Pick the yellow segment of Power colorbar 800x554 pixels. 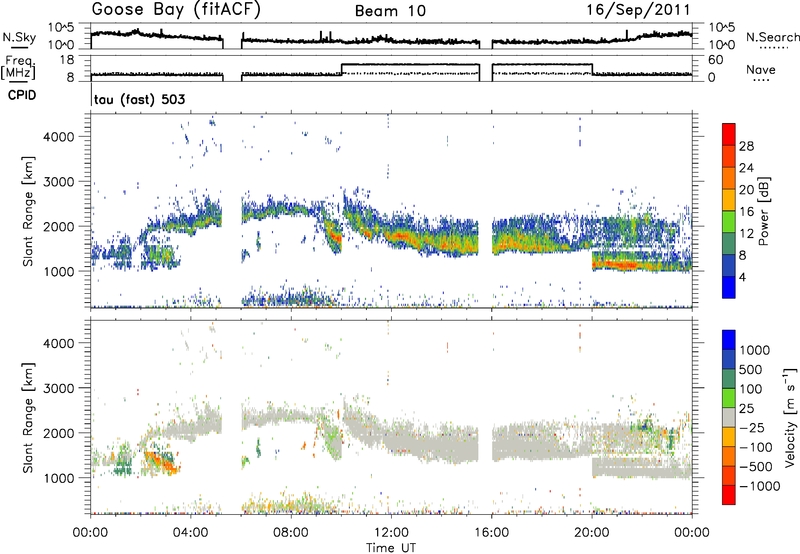729,199
